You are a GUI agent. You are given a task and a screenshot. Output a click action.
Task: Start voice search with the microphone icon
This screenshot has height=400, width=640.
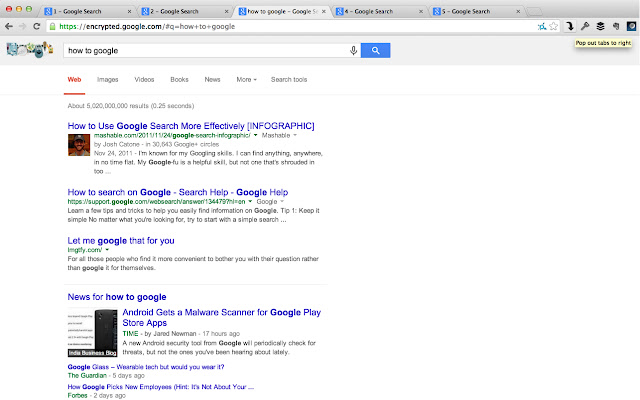[x=353, y=51]
